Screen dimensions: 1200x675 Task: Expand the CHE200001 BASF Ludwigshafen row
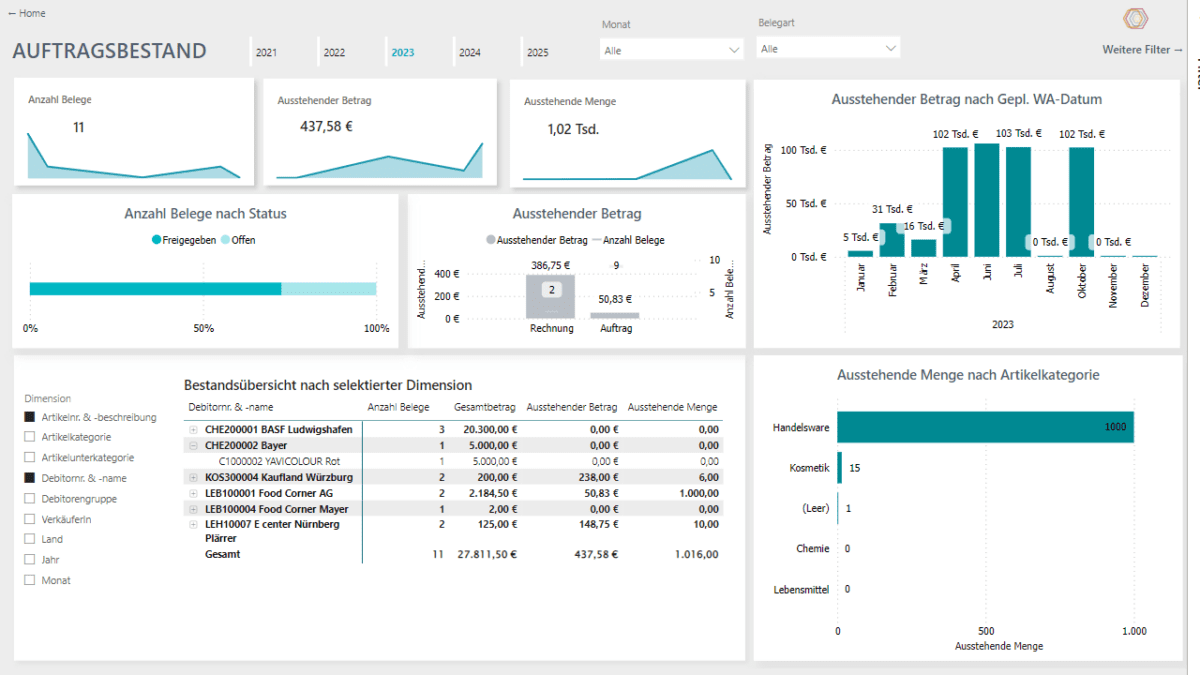coord(193,430)
